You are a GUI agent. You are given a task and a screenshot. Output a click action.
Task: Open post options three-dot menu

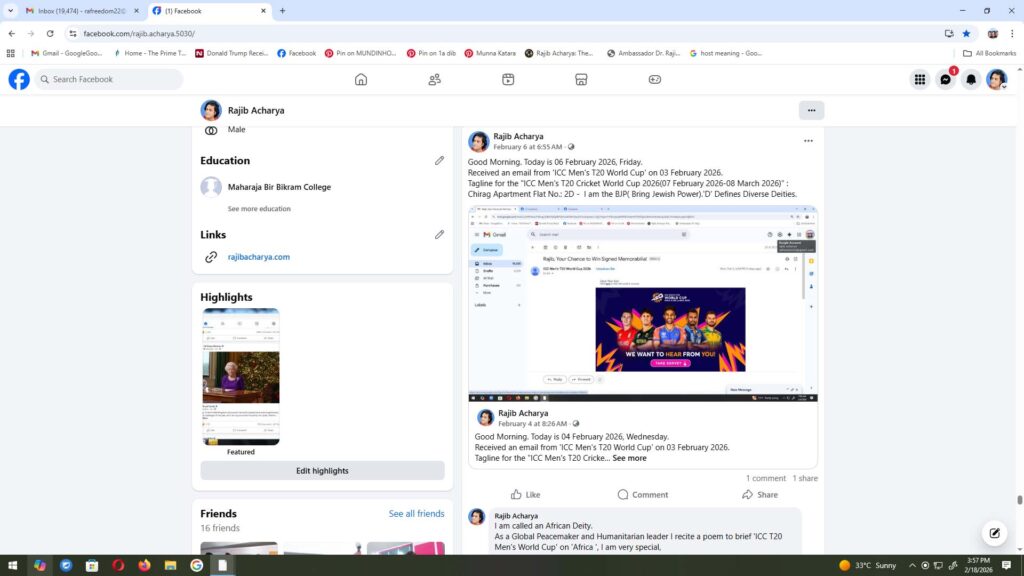click(x=808, y=141)
